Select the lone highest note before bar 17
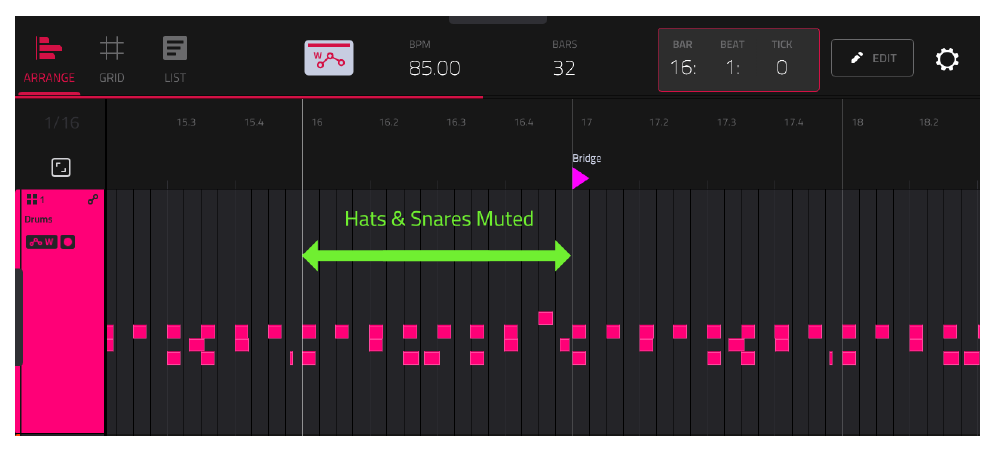 click(545, 318)
